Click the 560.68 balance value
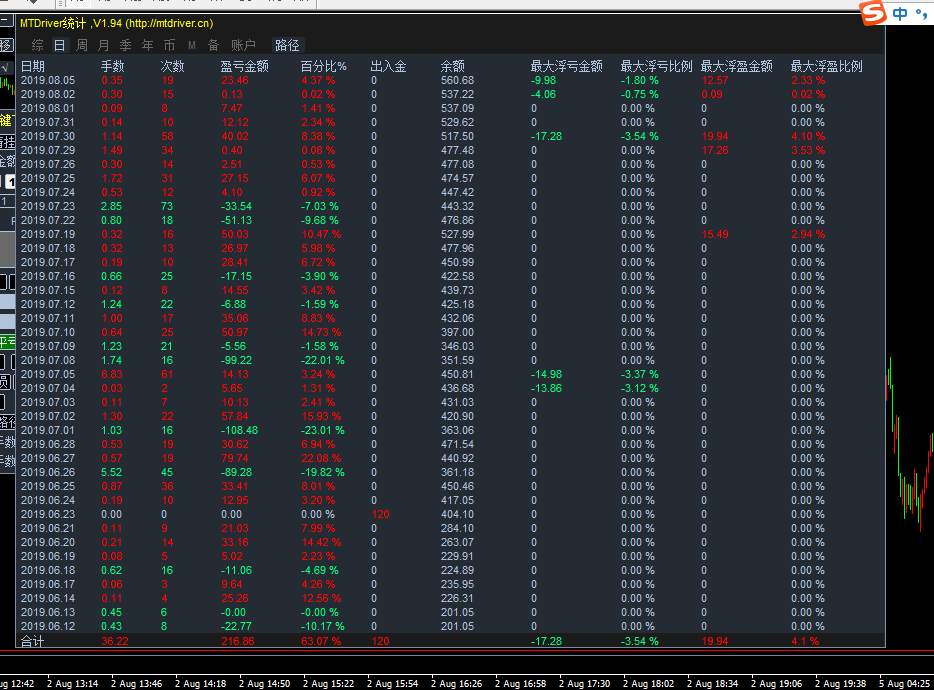Screen dimensions: 934x690 pos(457,80)
